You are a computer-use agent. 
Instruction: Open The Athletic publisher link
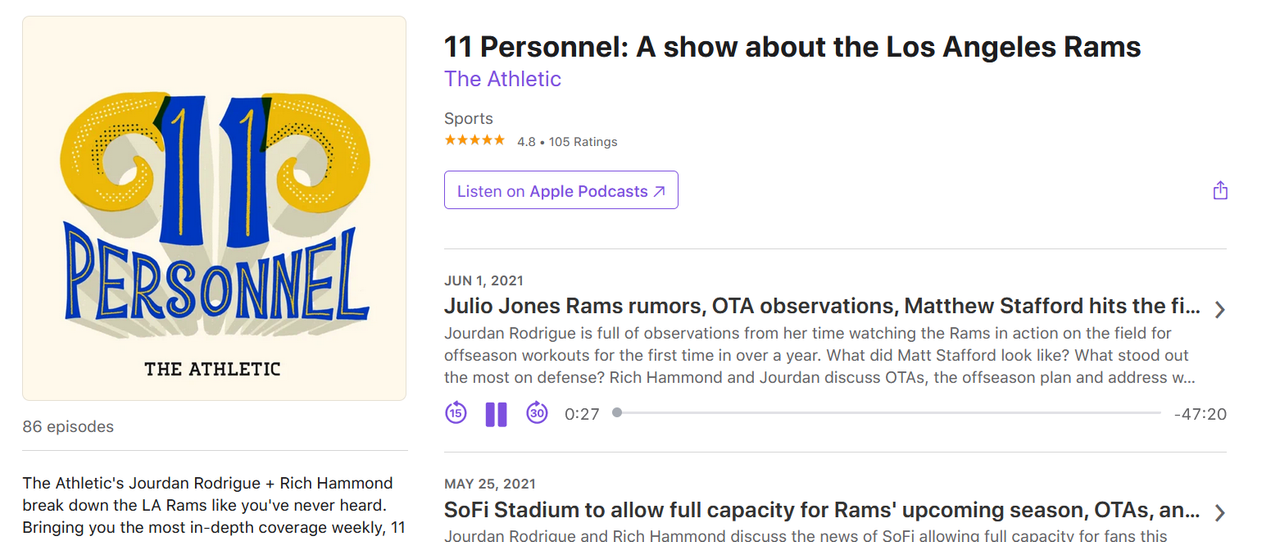503,79
